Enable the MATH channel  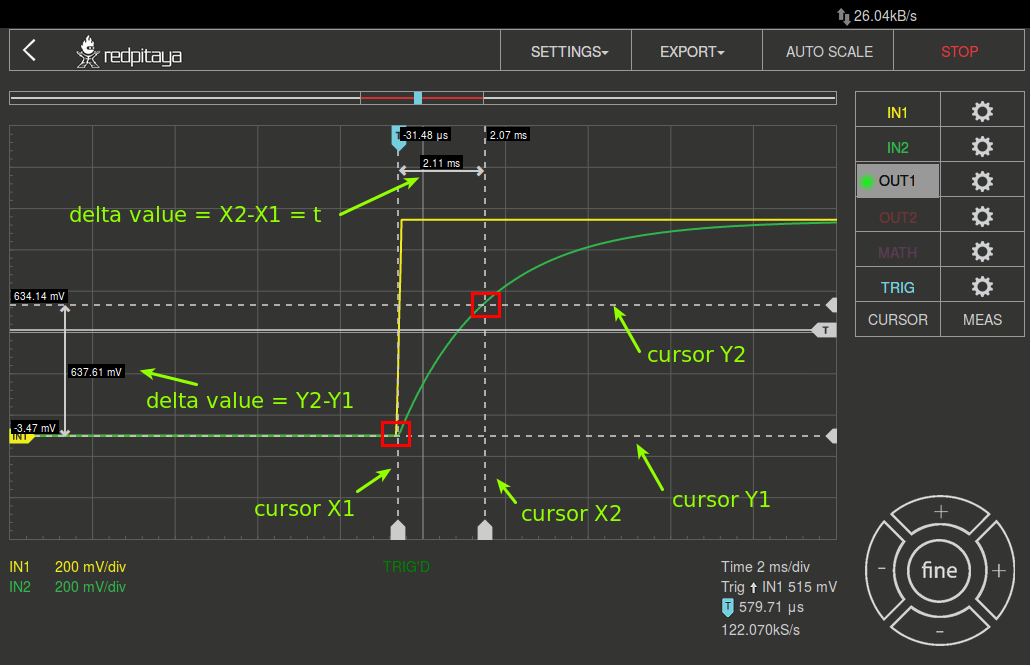coord(898,252)
